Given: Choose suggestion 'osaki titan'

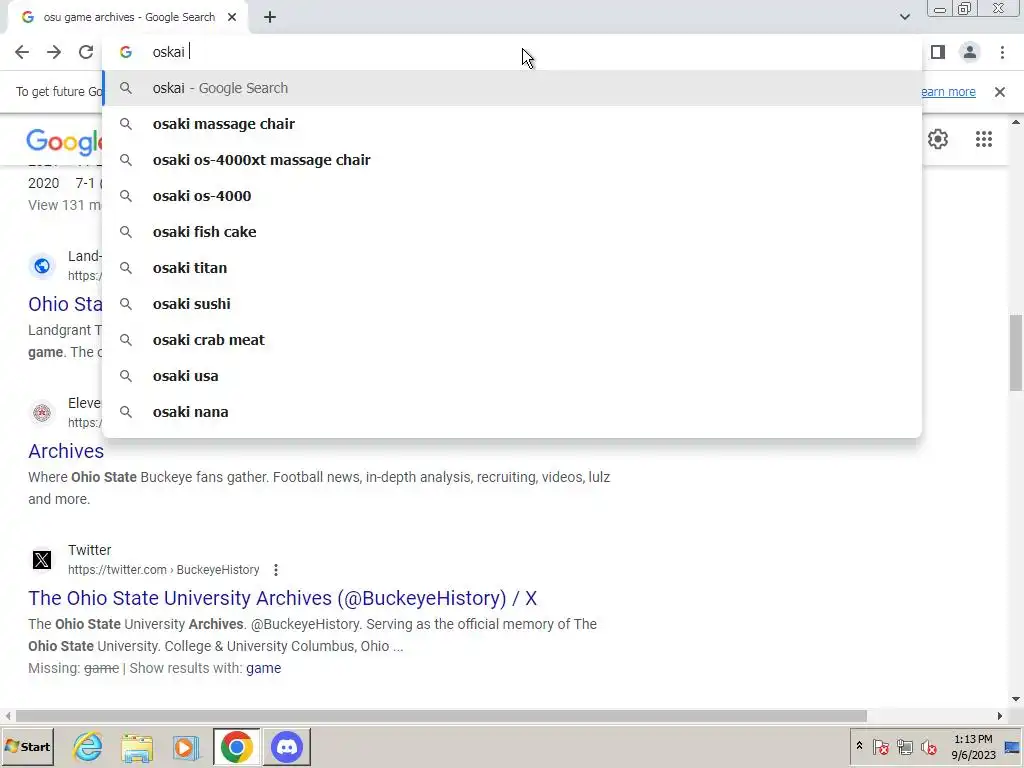Looking at the screenshot, I should (x=513, y=268).
